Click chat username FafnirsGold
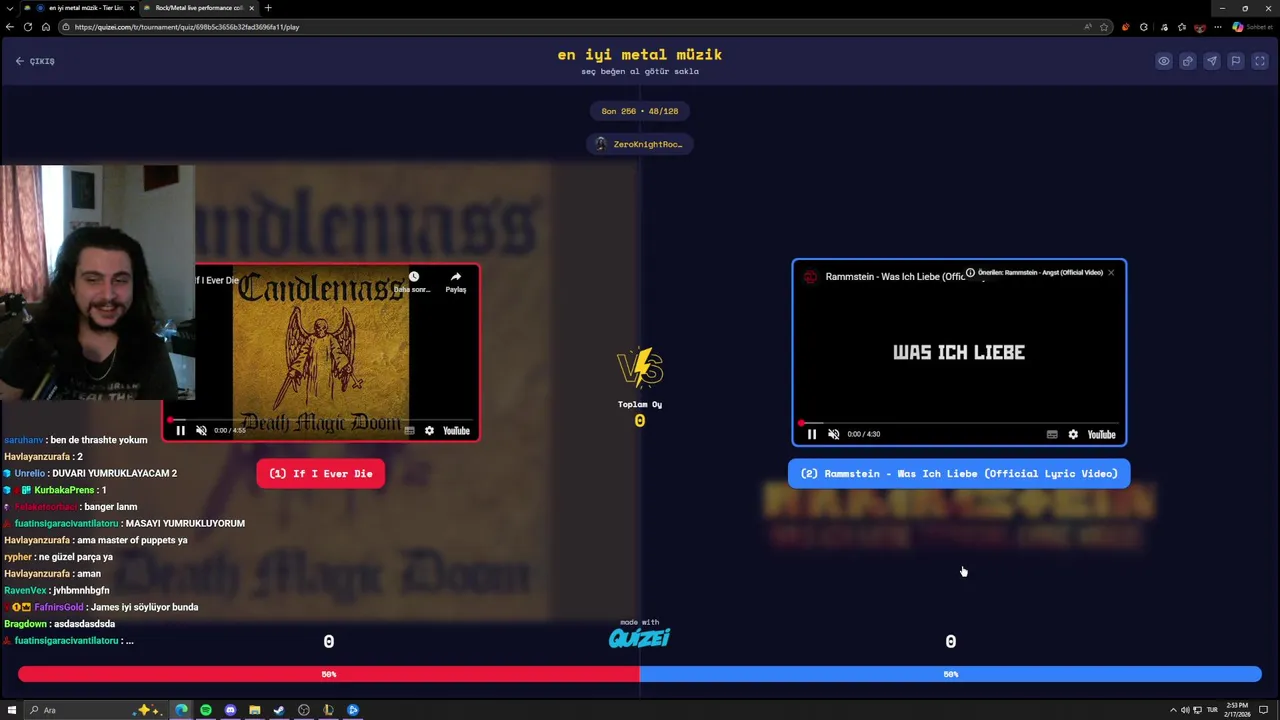 tap(59, 607)
